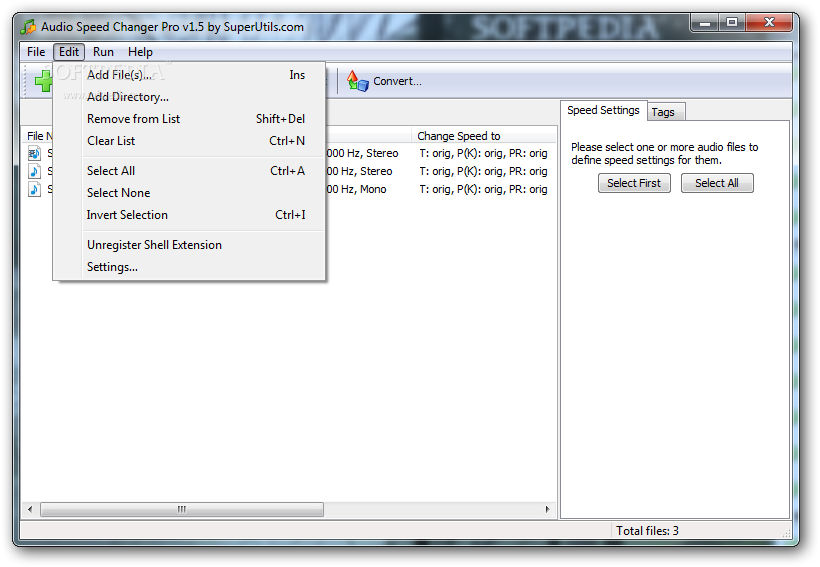Select Remove from List menu entry
The width and height of the screenshot is (820, 567).
pyautogui.click(x=189, y=119)
